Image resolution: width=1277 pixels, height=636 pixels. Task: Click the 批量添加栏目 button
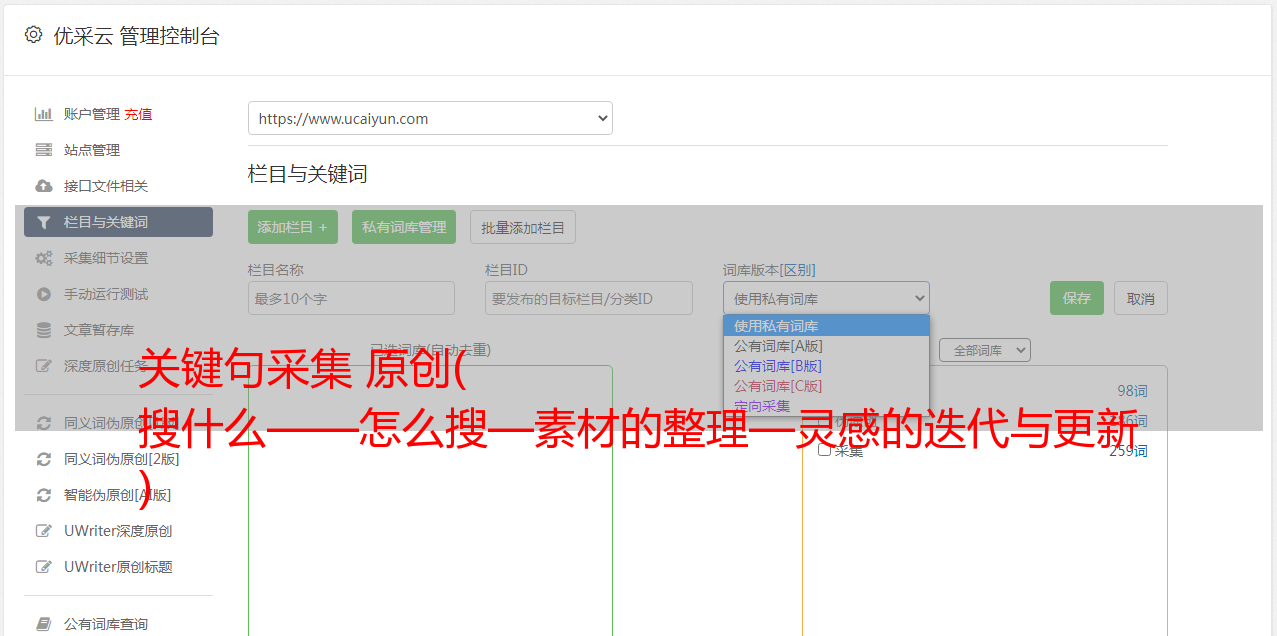(x=523, y=227)
